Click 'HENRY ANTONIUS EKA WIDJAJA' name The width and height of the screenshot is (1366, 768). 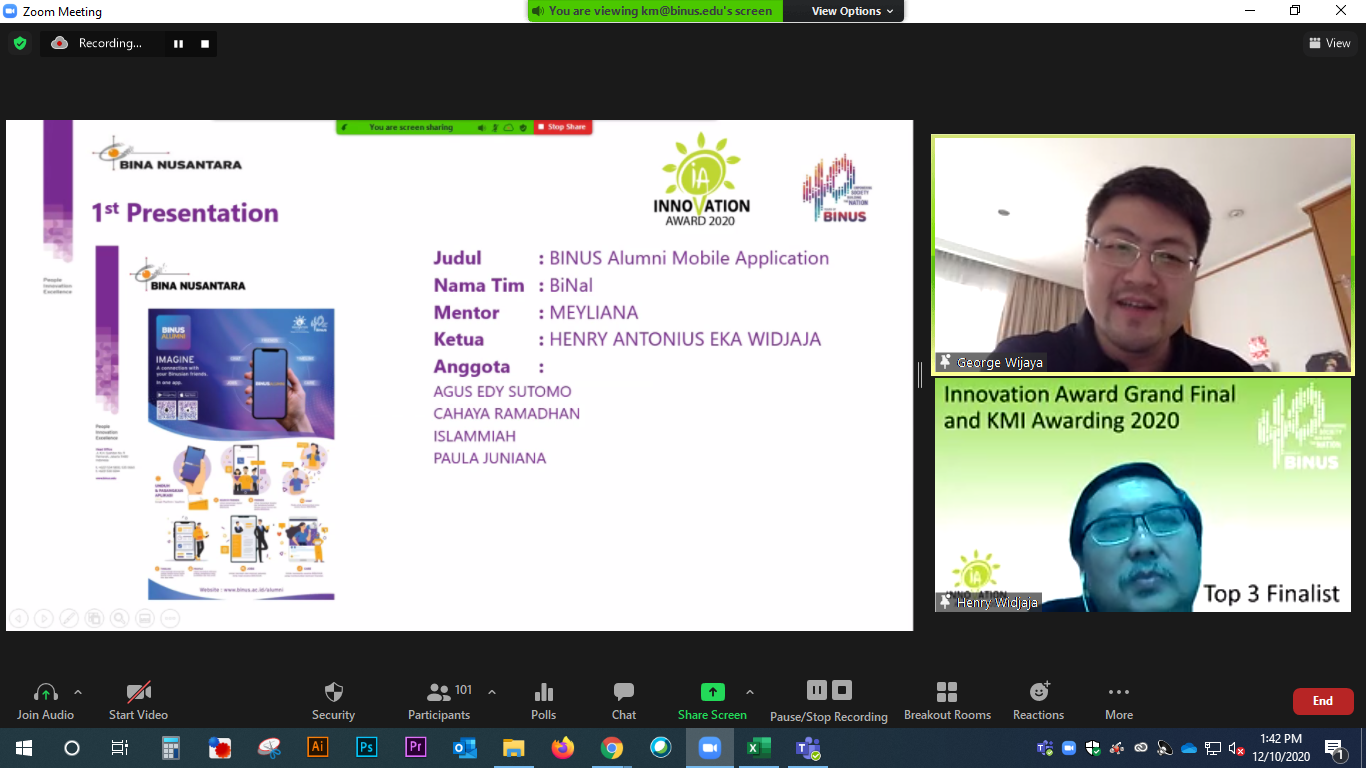coord(685,339)
